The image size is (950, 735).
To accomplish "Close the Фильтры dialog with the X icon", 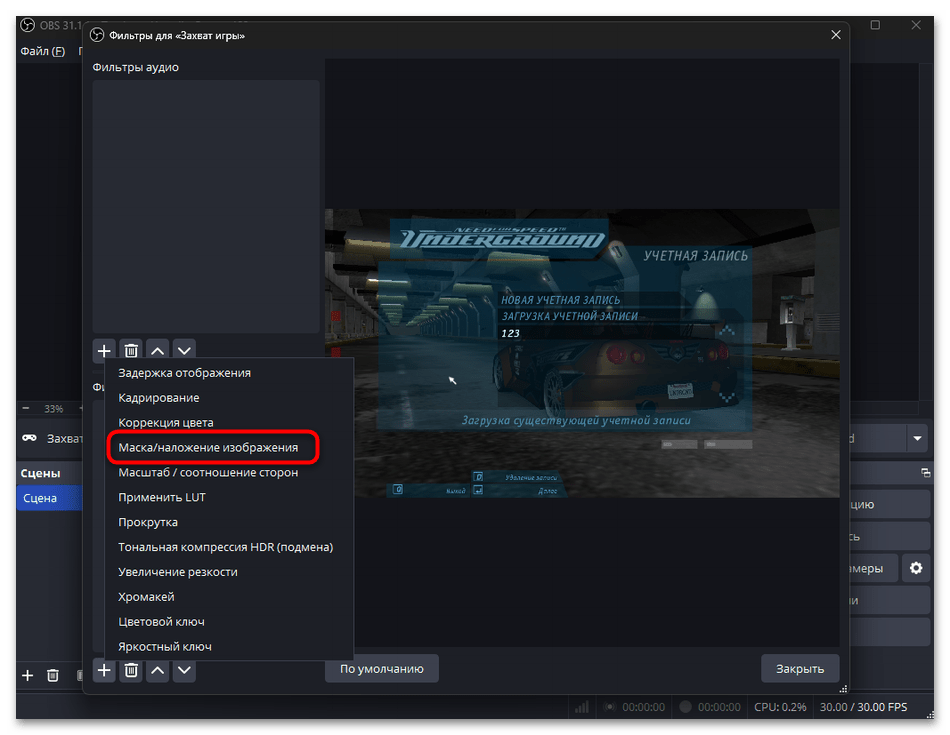I will (x=835, y=35).
